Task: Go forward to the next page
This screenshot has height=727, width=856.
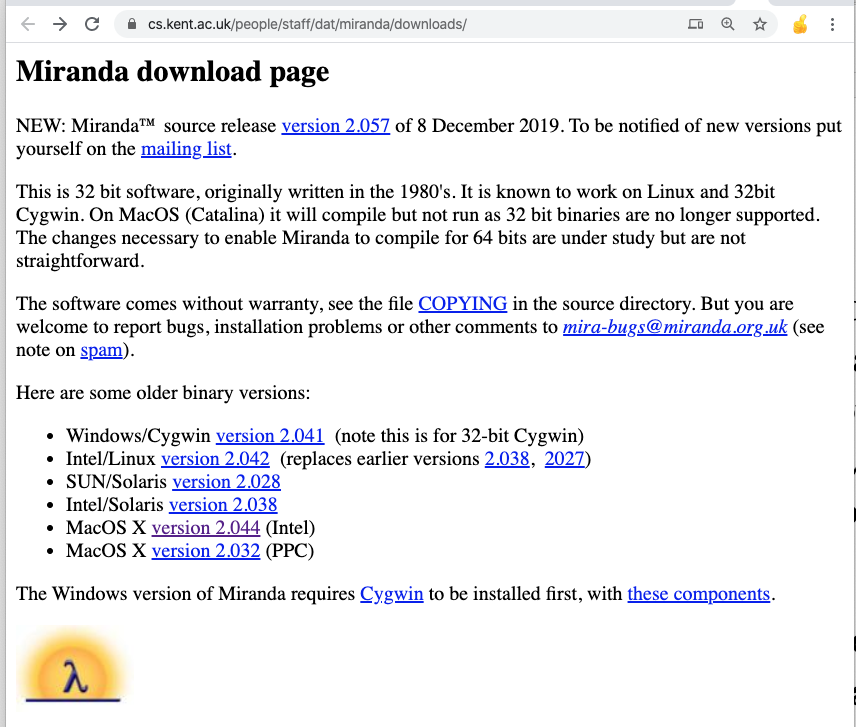Action: coord(60,24)
